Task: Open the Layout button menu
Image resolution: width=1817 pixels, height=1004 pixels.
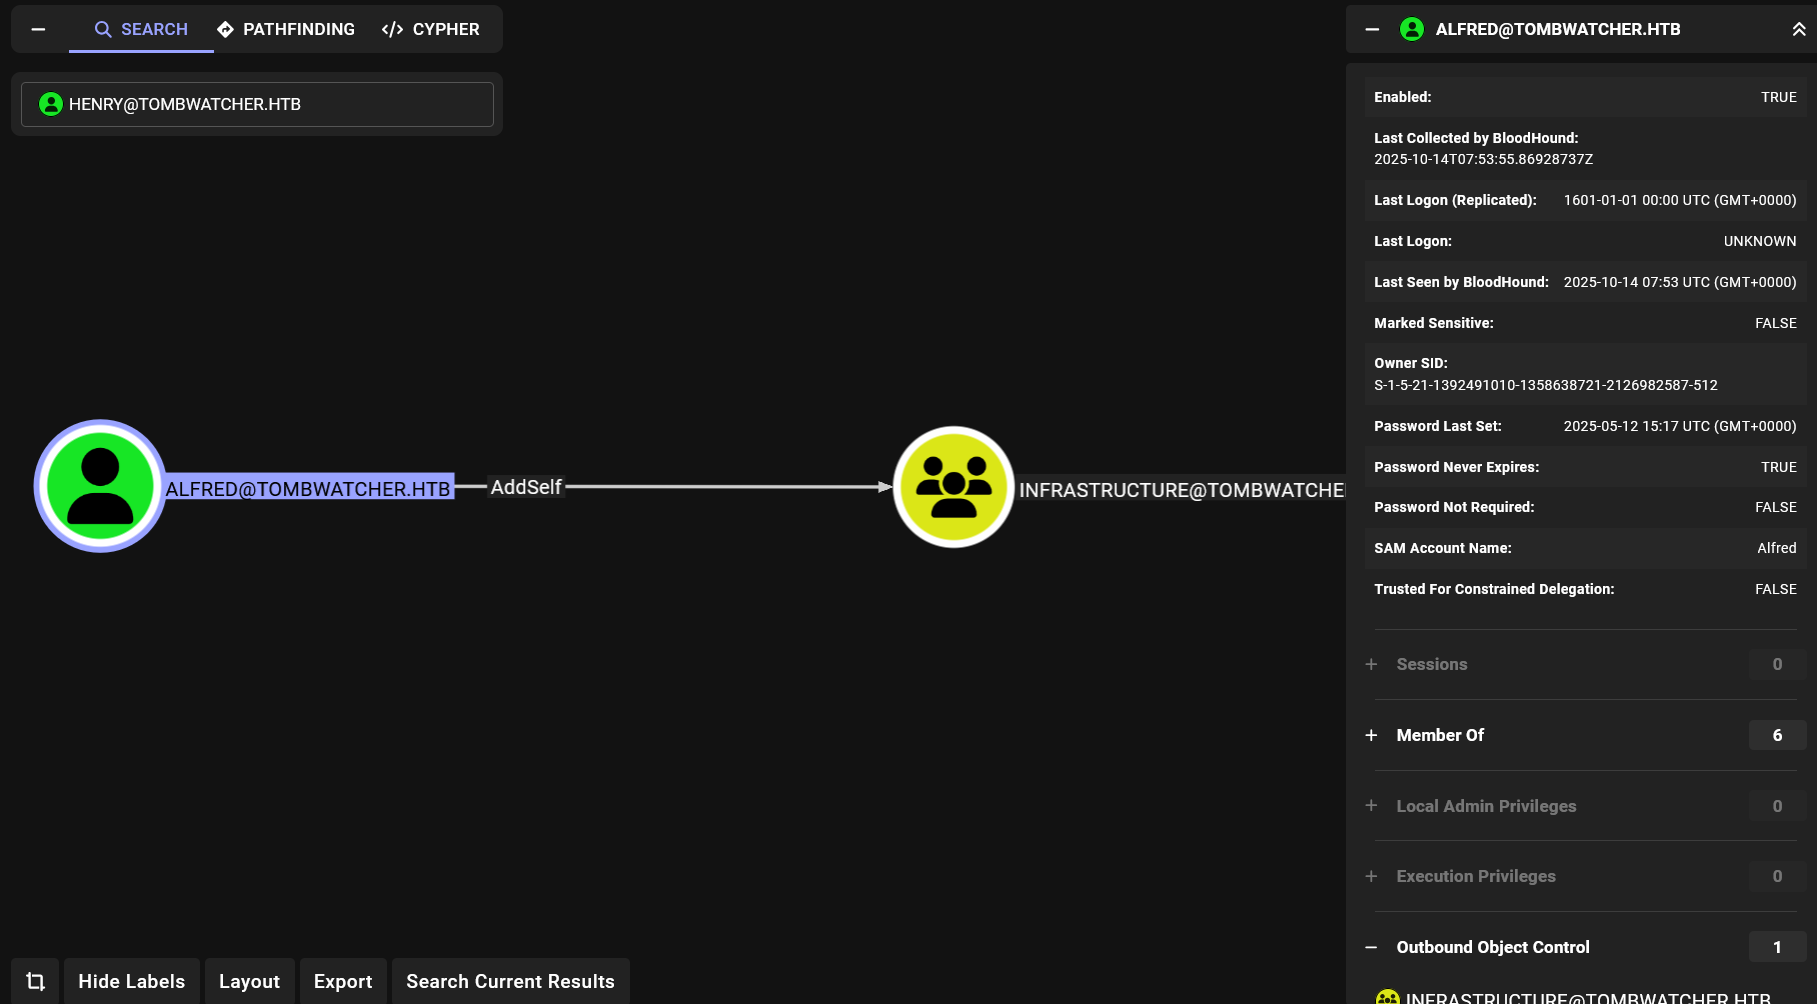Action: tap(249, 981)
